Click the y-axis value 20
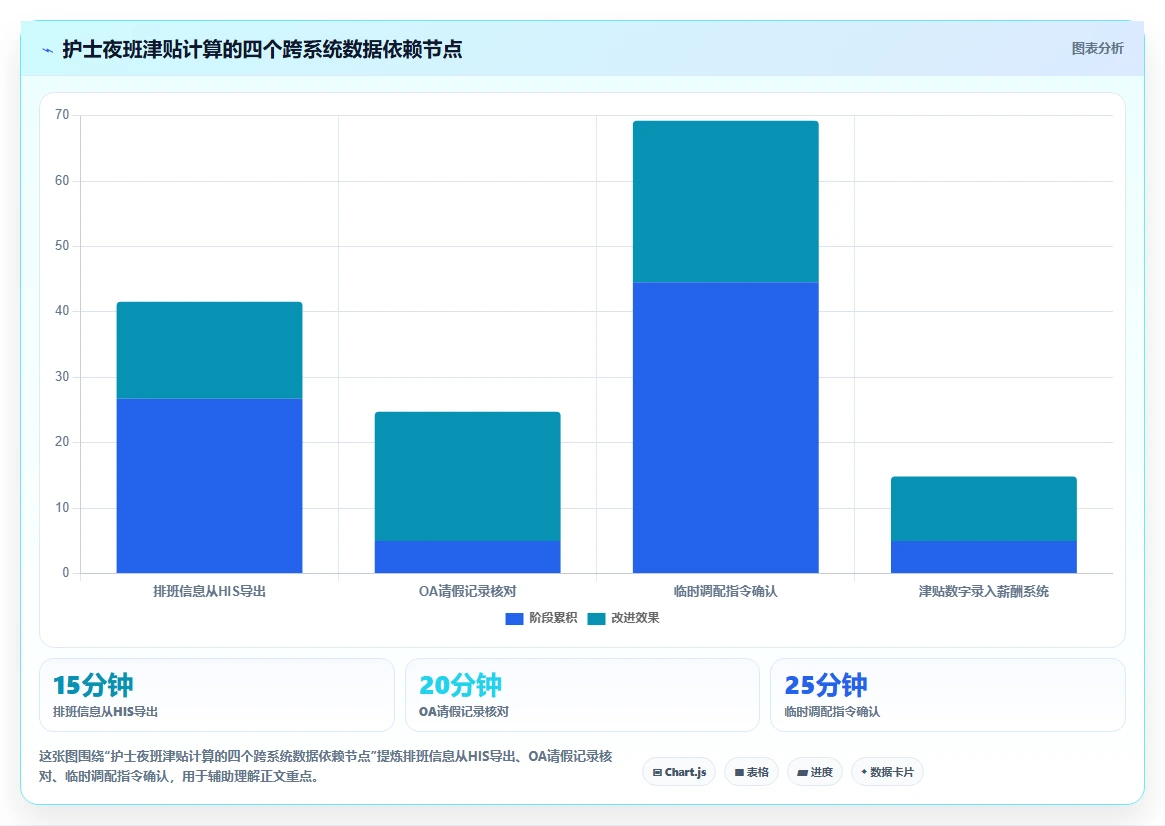 pos(62,442)
